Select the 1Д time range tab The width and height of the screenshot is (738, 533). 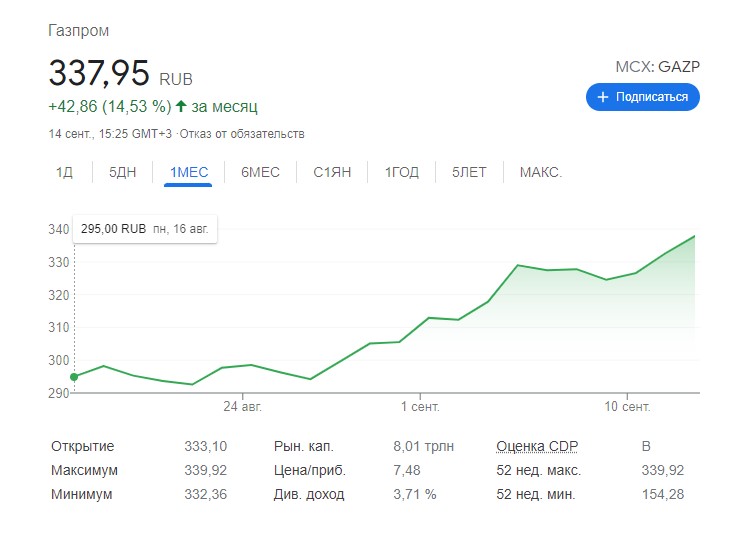click(x=64, y=172)
